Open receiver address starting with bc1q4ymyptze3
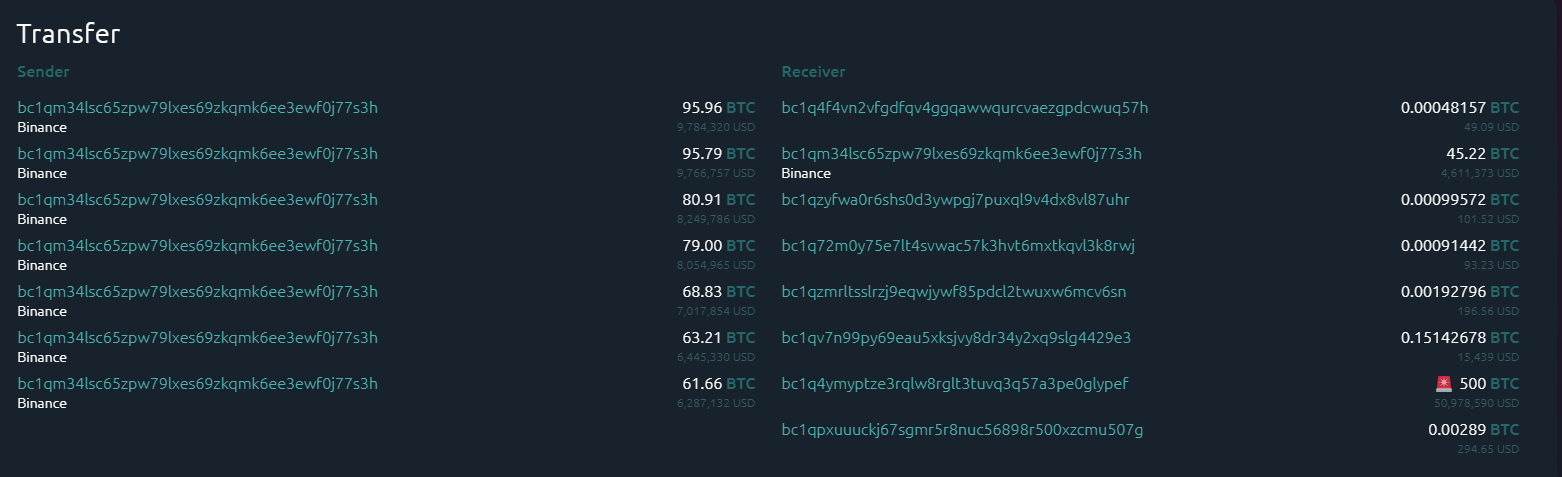The image size is (1562, 477). pyautogui.click(x=955, y=384)
